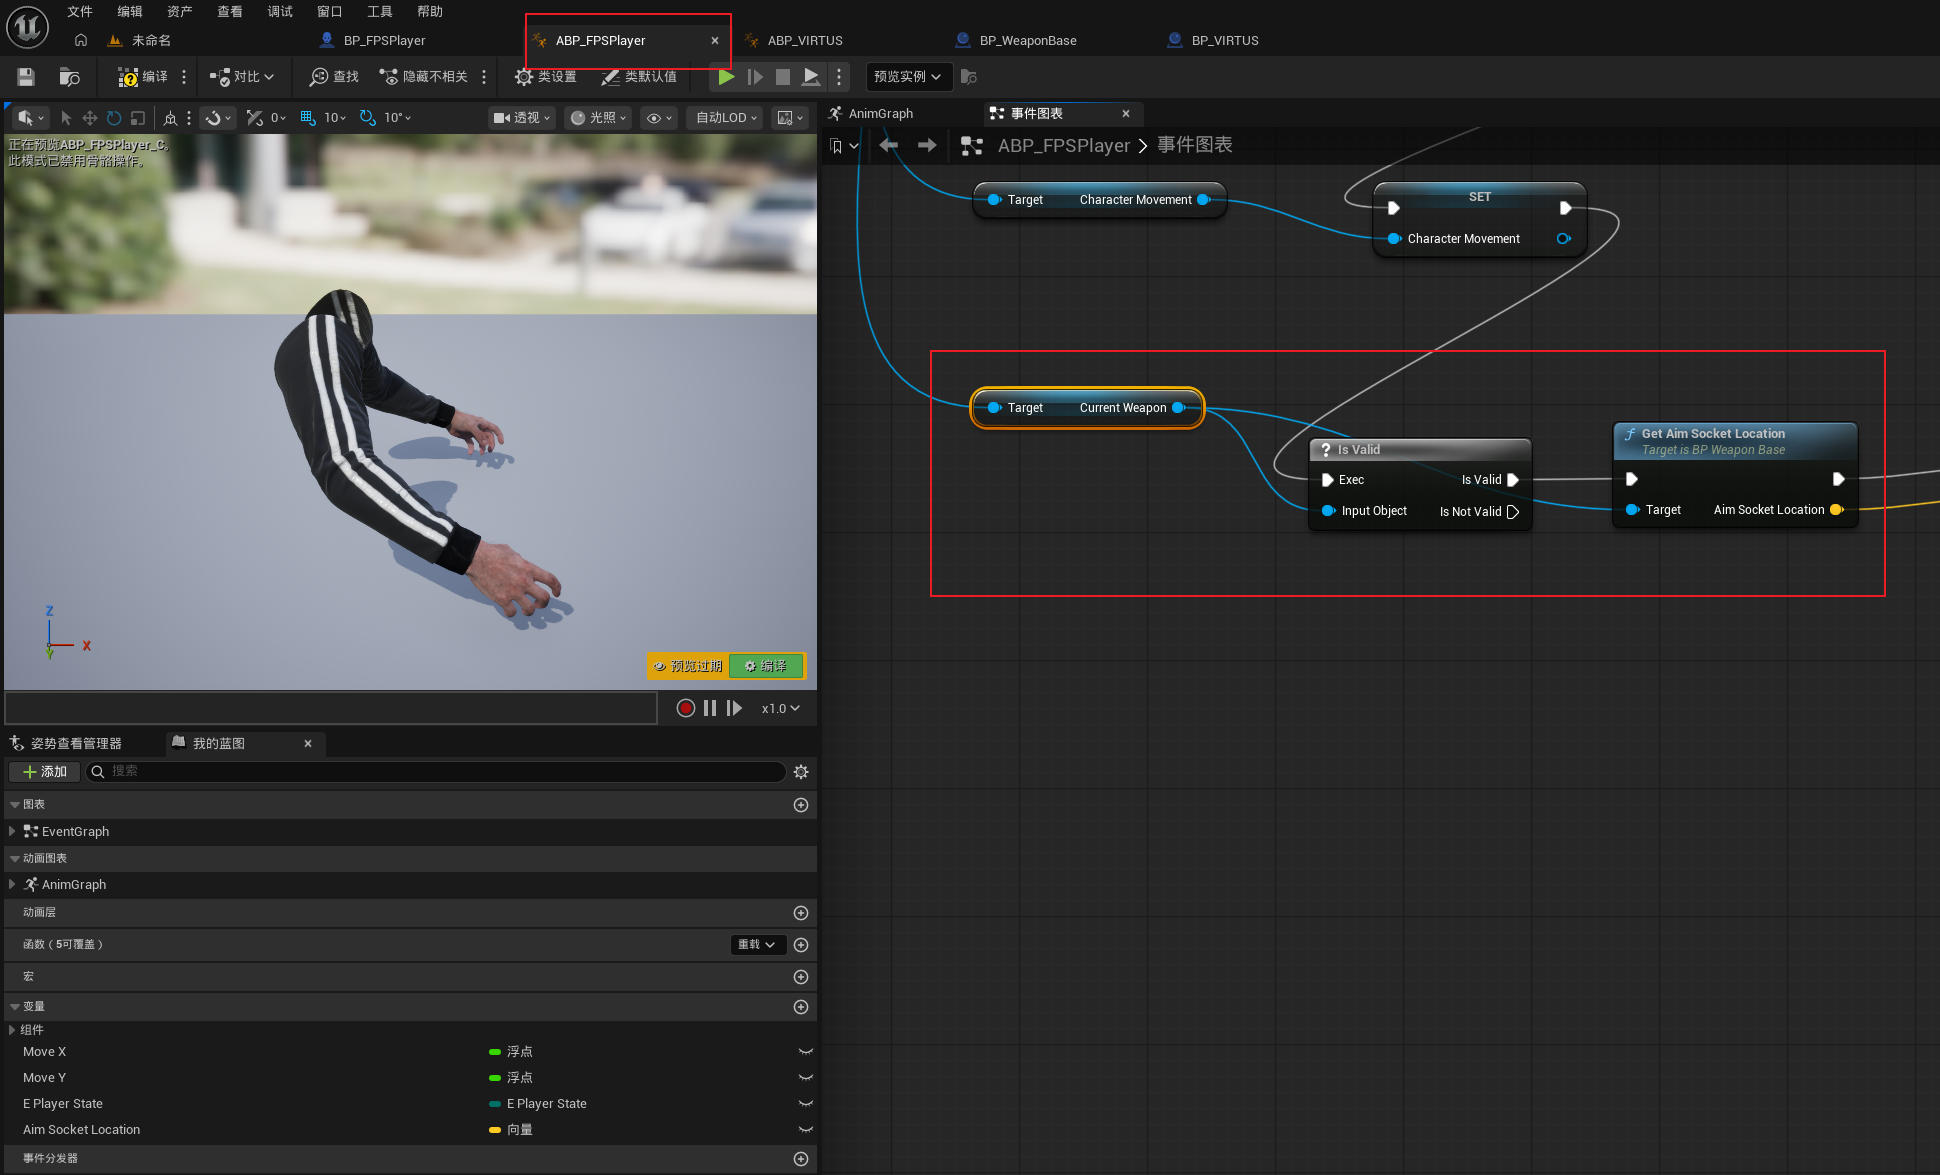The width and height of the screenshot is (1940, 1175).
Task: Select the Scale tool in viewport
Action: (138, 118)
